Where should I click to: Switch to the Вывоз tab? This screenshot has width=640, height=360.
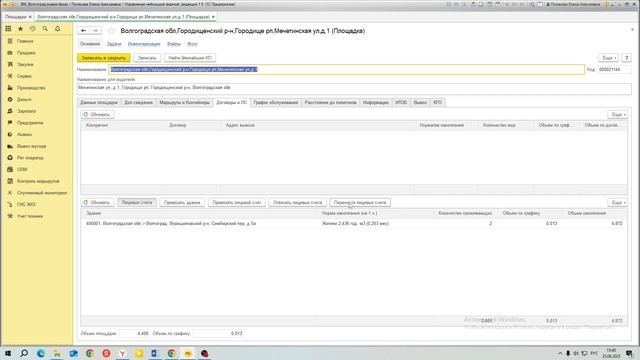coord(420,102)
